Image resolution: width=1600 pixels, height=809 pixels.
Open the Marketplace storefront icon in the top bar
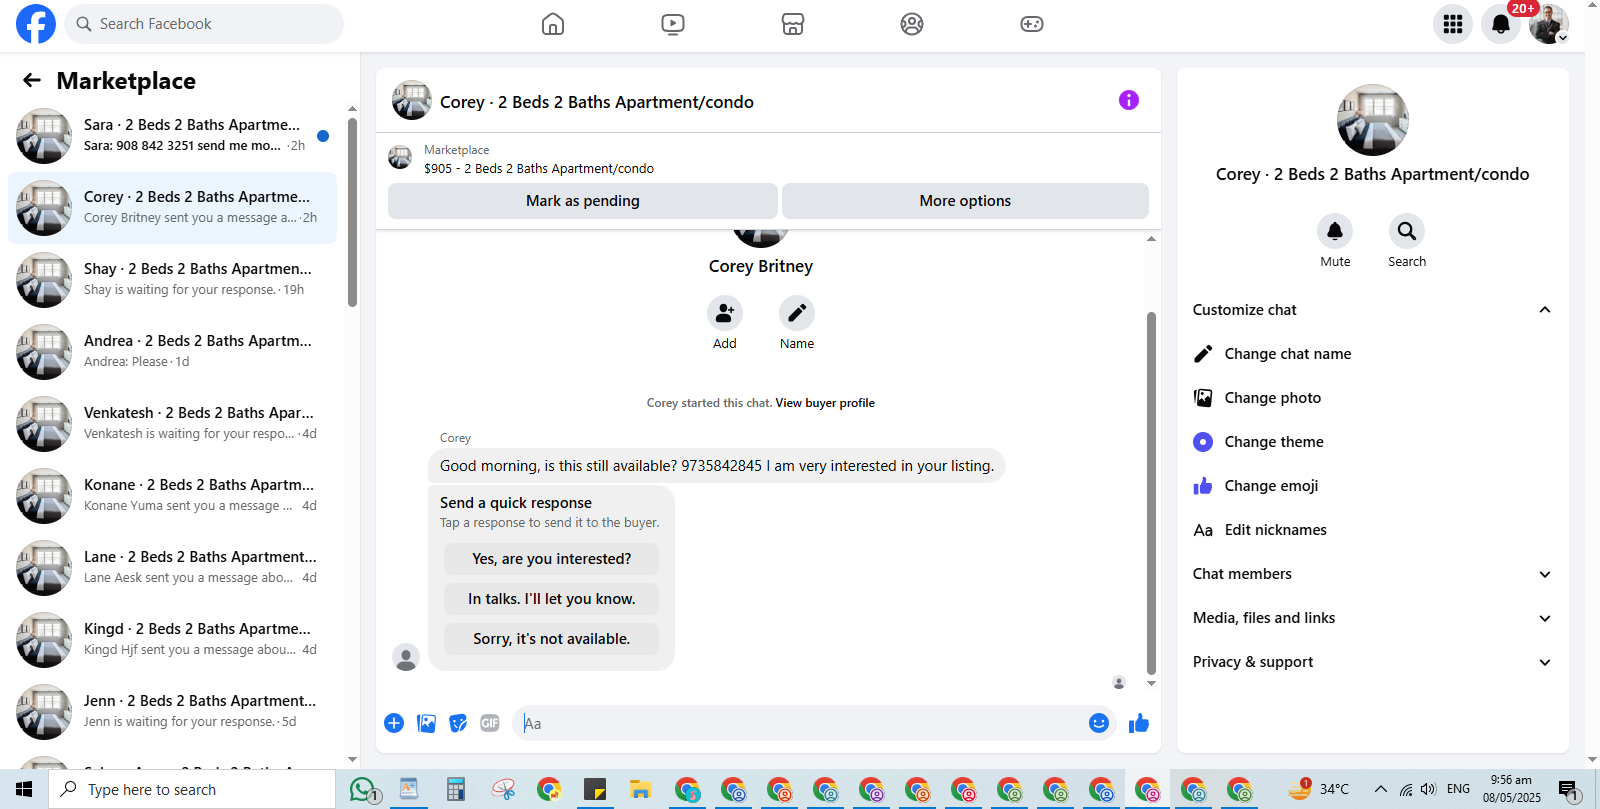793,24
